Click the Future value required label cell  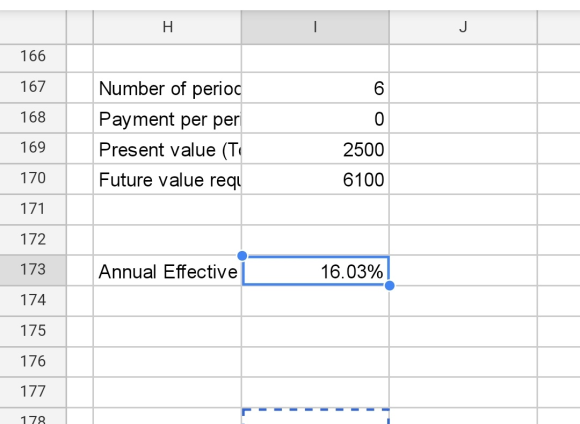167,179
